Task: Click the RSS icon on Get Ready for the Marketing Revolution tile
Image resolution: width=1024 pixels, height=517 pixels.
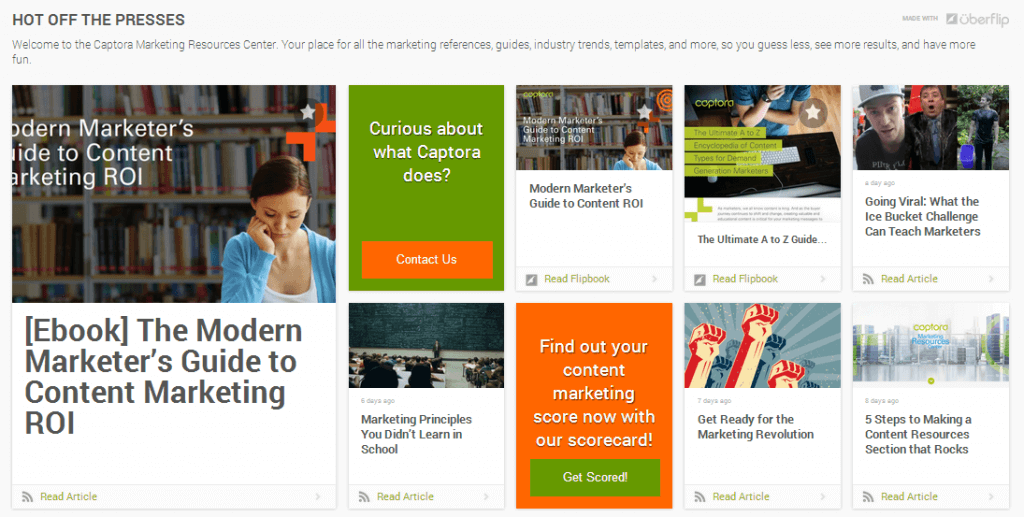Action: click(699, 496)
